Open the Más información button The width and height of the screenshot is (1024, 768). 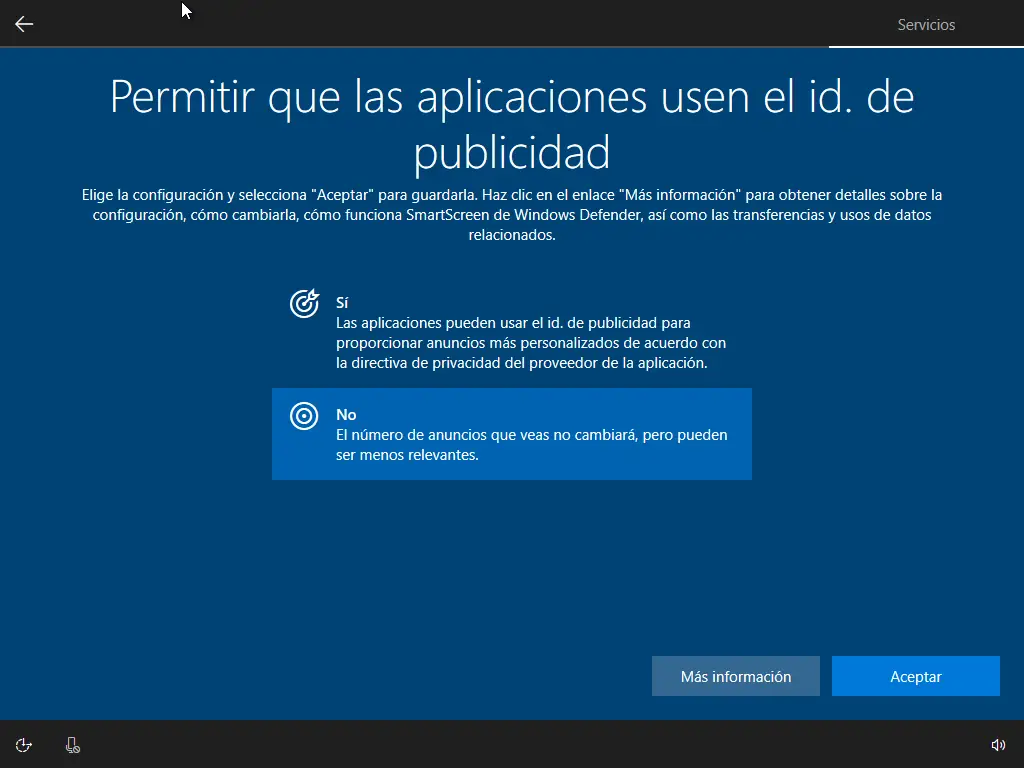pyautogui.click(x=735, y=677)
